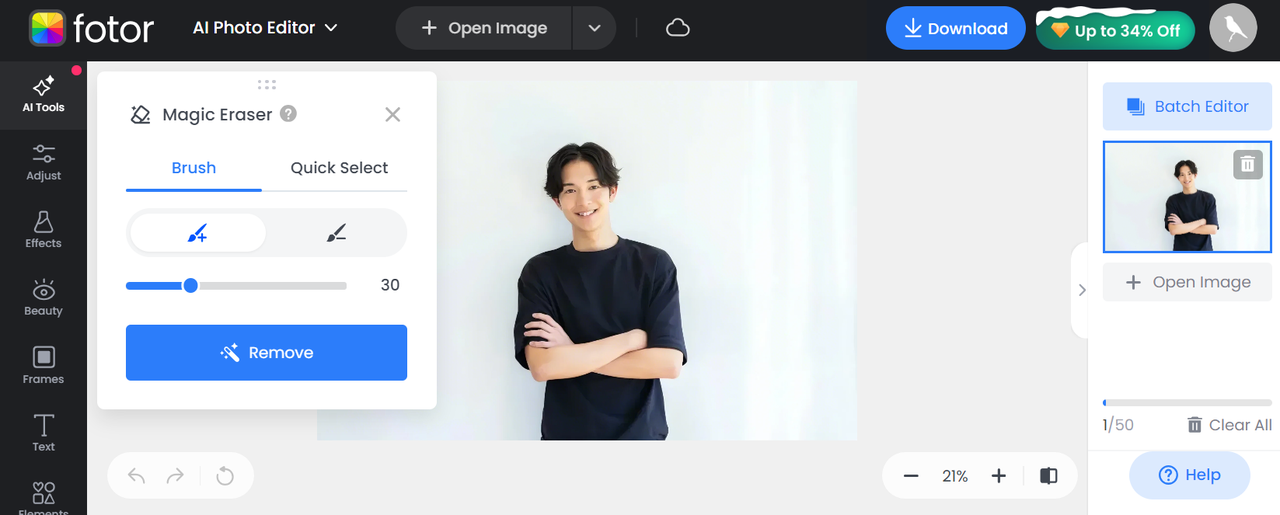Screen dimensions: 1280x515
Task: Select the portrait thumbnail in right panel
Action: (1187, 197)
